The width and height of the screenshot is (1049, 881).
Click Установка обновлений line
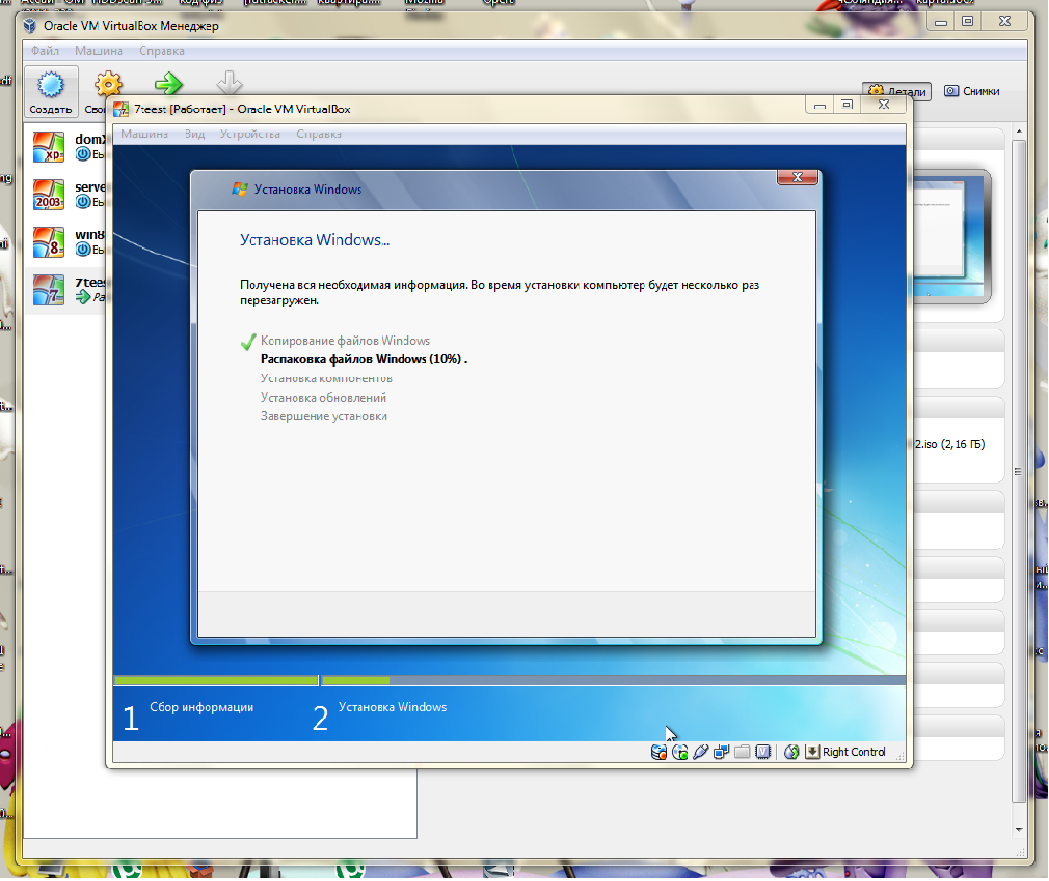point(323,397)
